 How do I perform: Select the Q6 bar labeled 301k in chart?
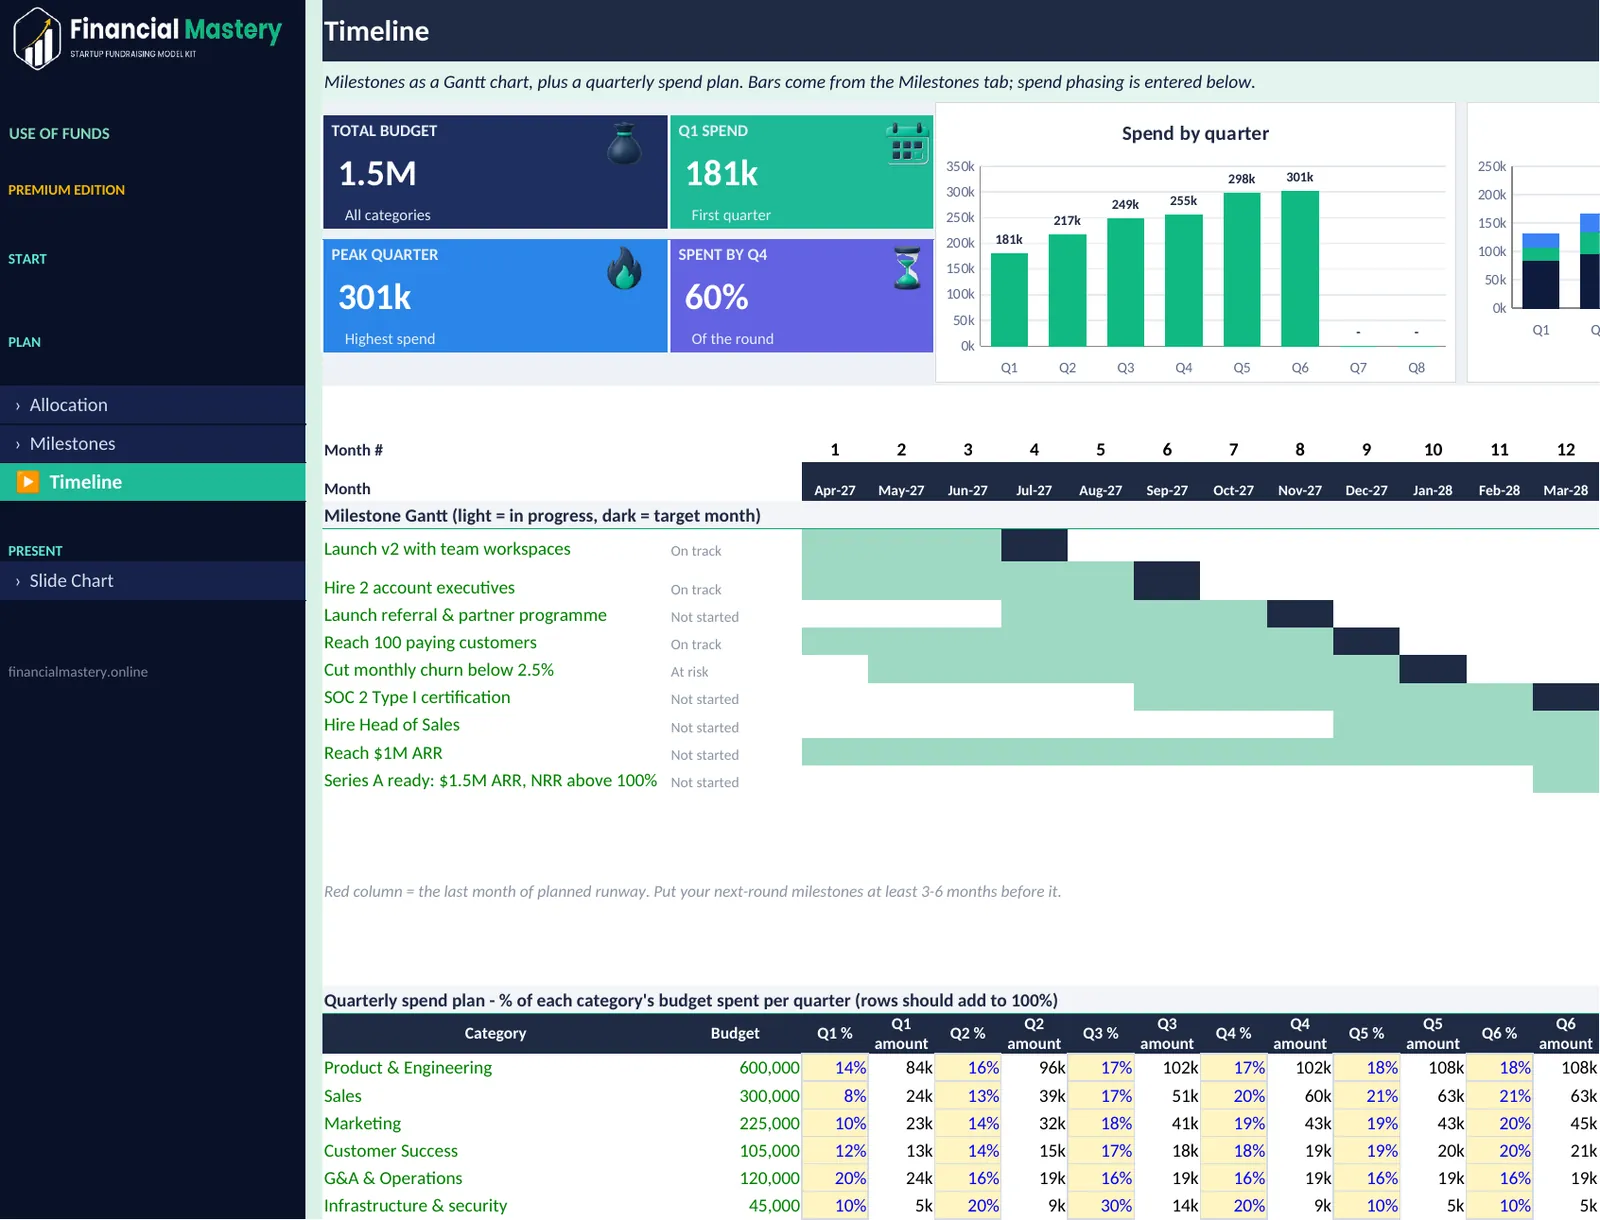point(1300,268)
